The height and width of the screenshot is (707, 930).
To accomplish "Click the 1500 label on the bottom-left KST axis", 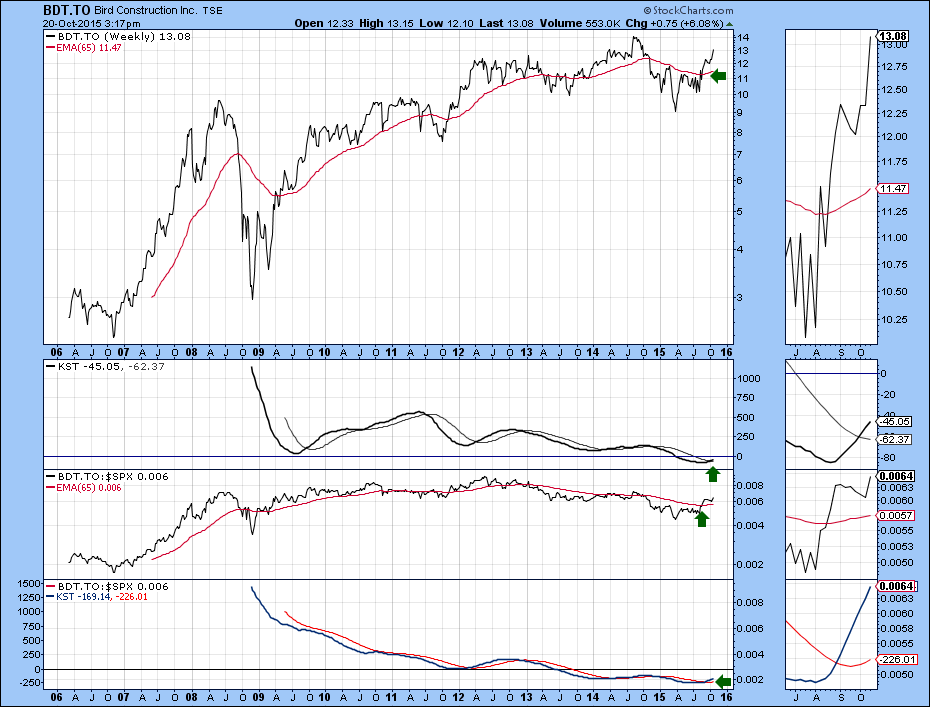I will (x=28, y=584).
